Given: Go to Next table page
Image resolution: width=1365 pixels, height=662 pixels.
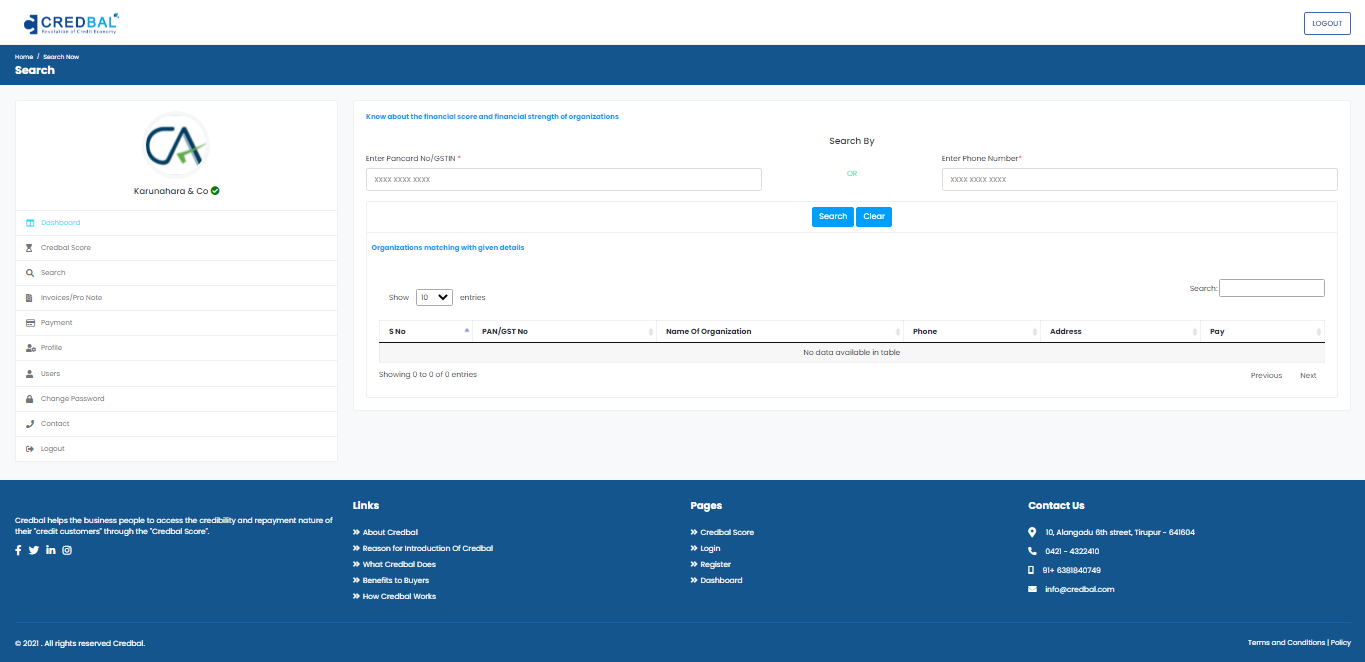Looking at the screenshot, I should (x=1308, y=376).
